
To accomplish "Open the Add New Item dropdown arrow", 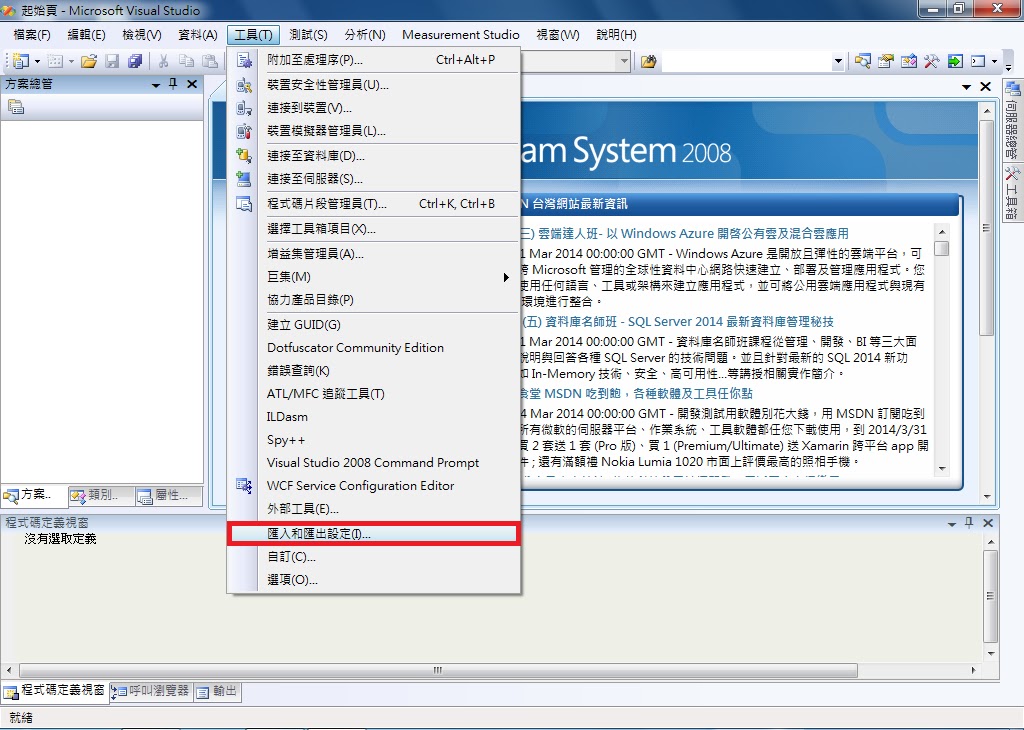I will (x=71, y=61).
